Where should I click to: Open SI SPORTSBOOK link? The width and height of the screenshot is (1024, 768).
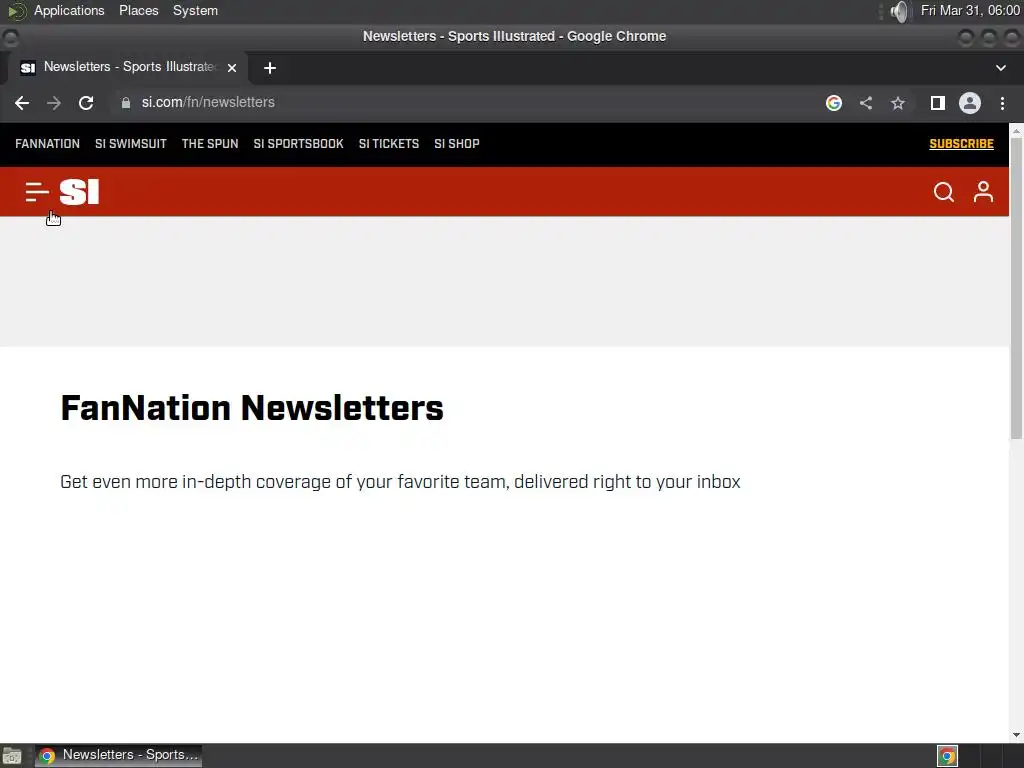[298, 144]
